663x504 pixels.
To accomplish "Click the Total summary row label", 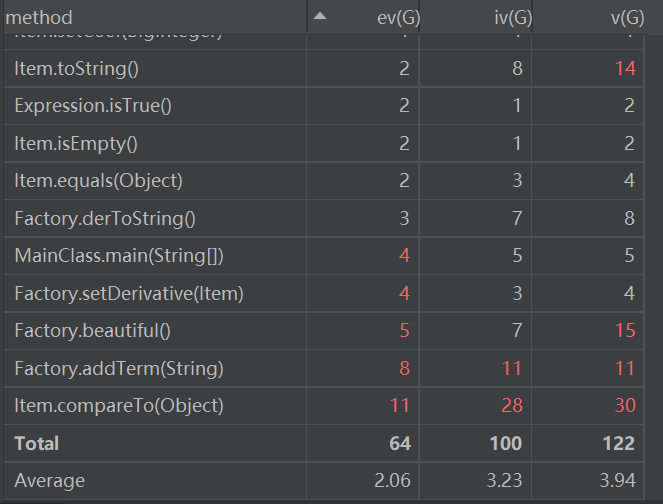I will pos(37,443).
